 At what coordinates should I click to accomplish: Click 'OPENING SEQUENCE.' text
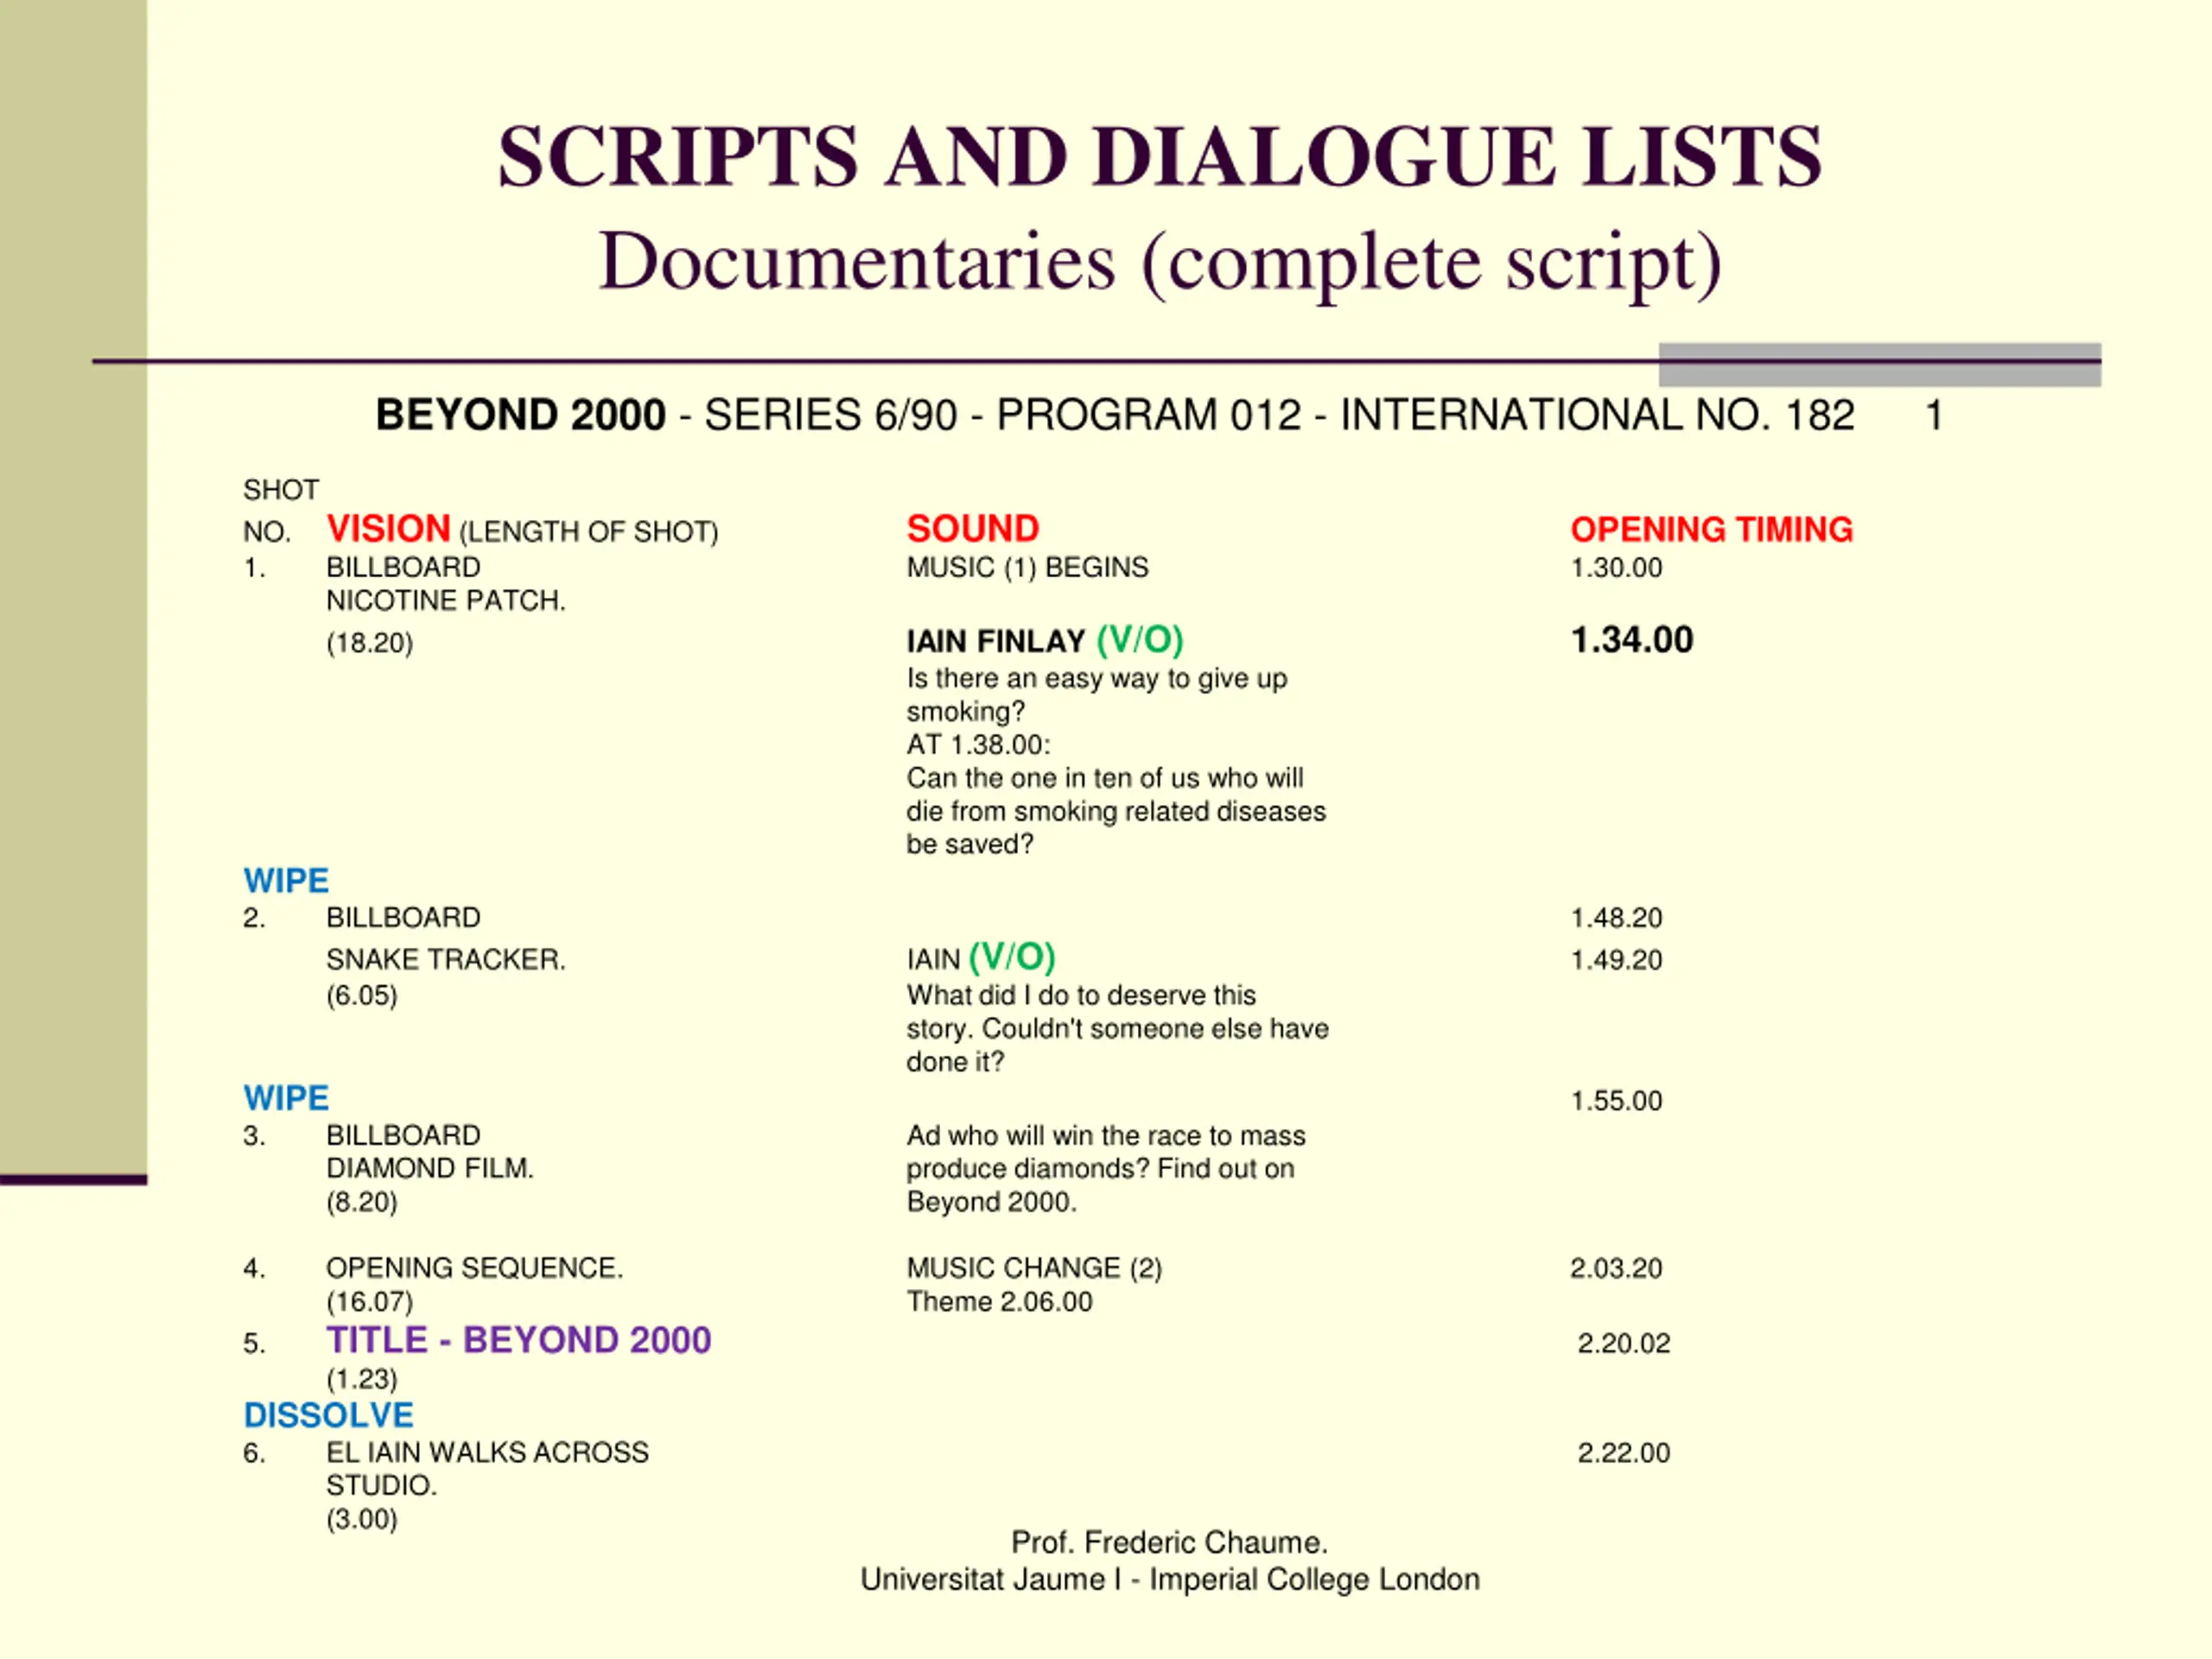475,1269
